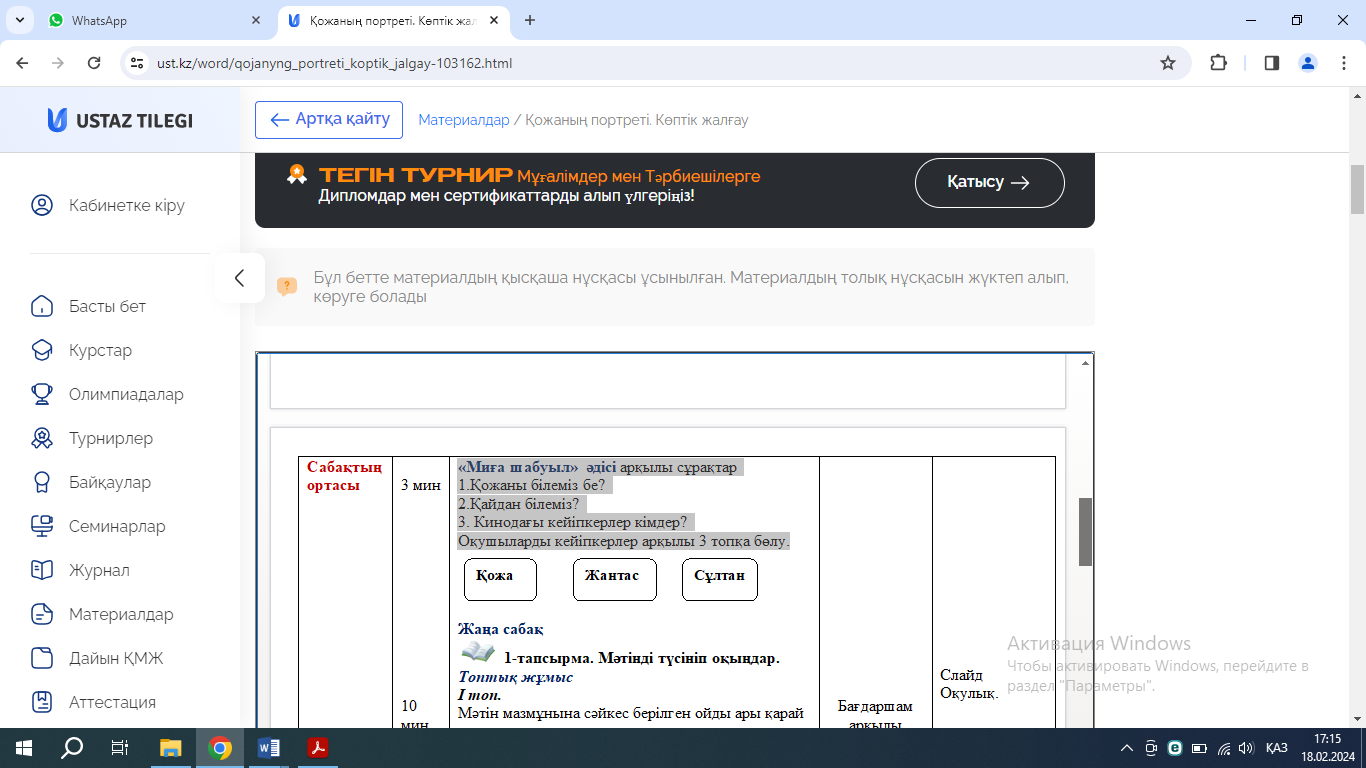Open the Chrome side panel icon
1366x768 pixels.
coord(1272,63)
